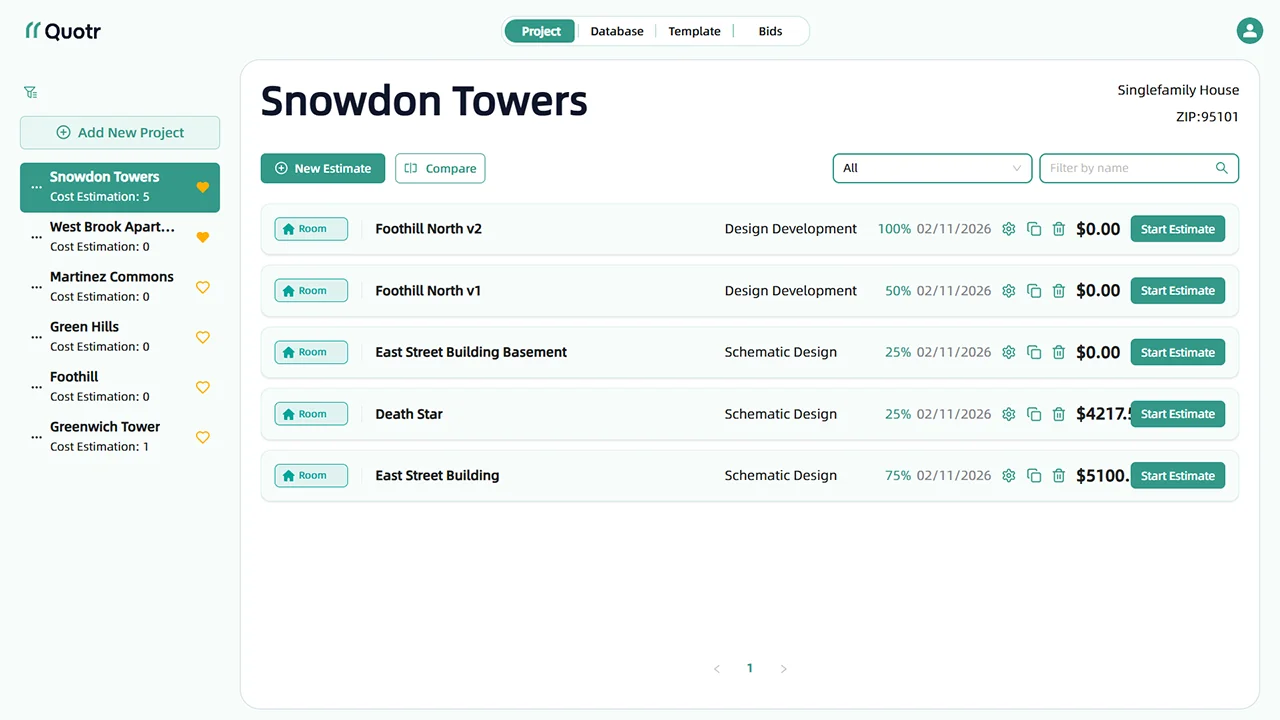1280x720 pixels.
Task: Open the Template tab
Action: pos(693,31)
